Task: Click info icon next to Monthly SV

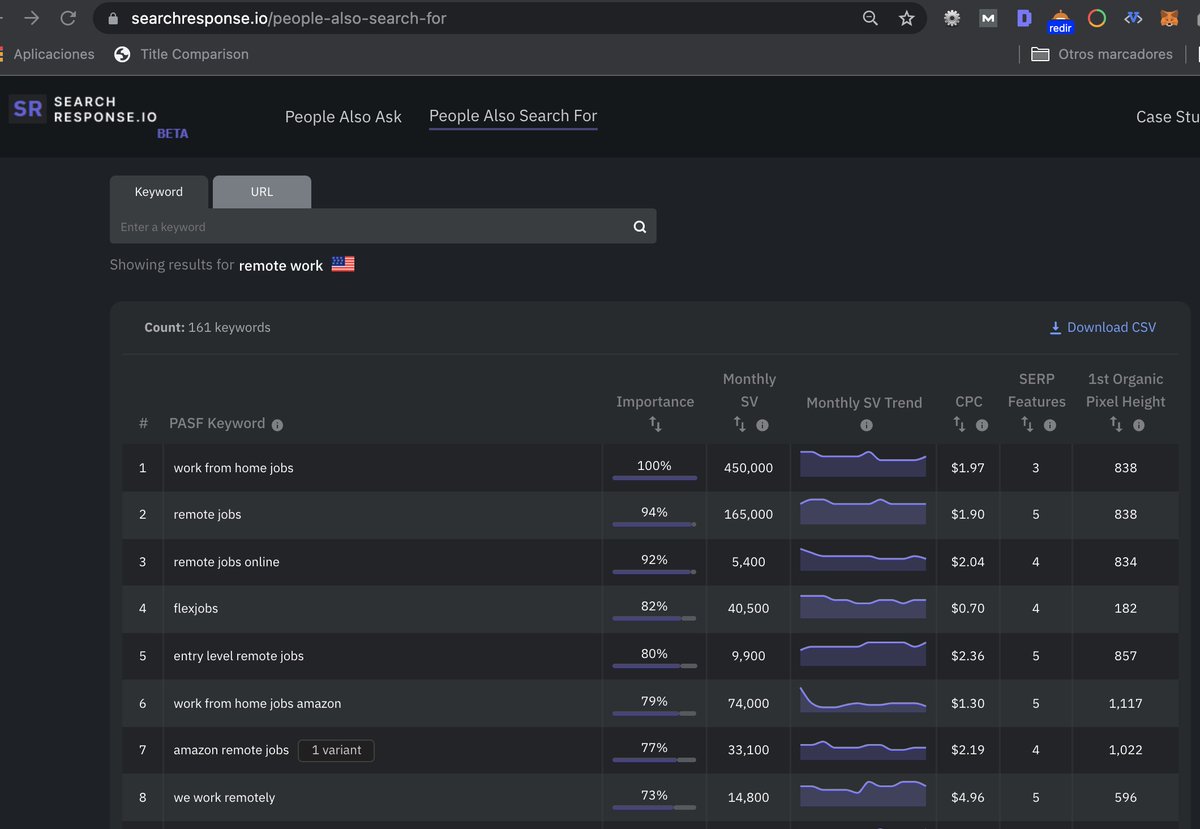Action: coord(762,425)
